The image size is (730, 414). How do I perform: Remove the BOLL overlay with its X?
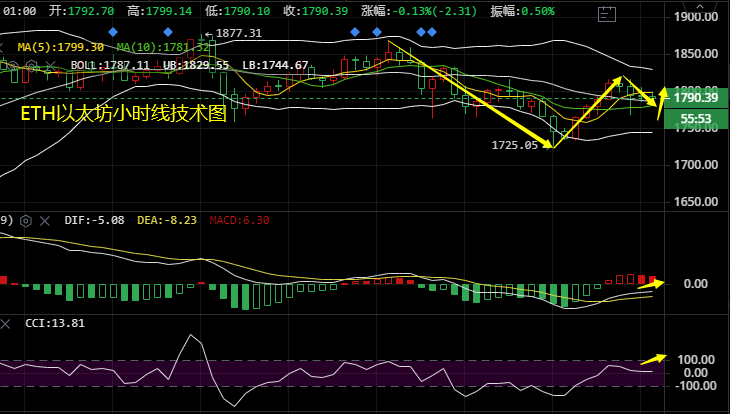(x=51, y=65)
